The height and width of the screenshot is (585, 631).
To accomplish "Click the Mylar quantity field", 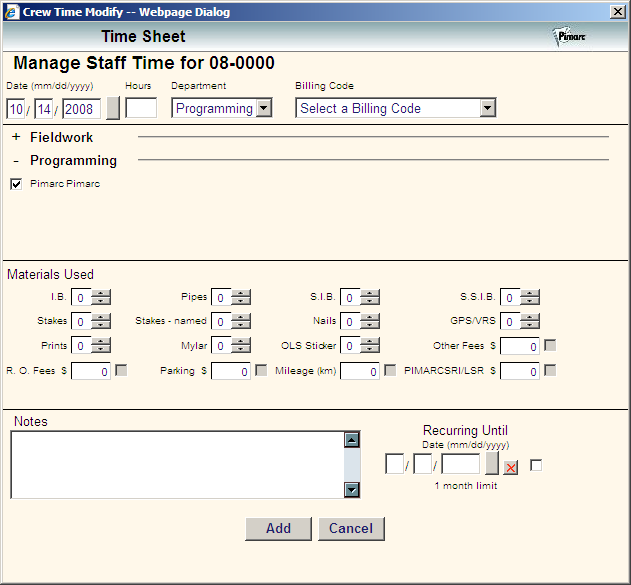I will click(221, 345).
